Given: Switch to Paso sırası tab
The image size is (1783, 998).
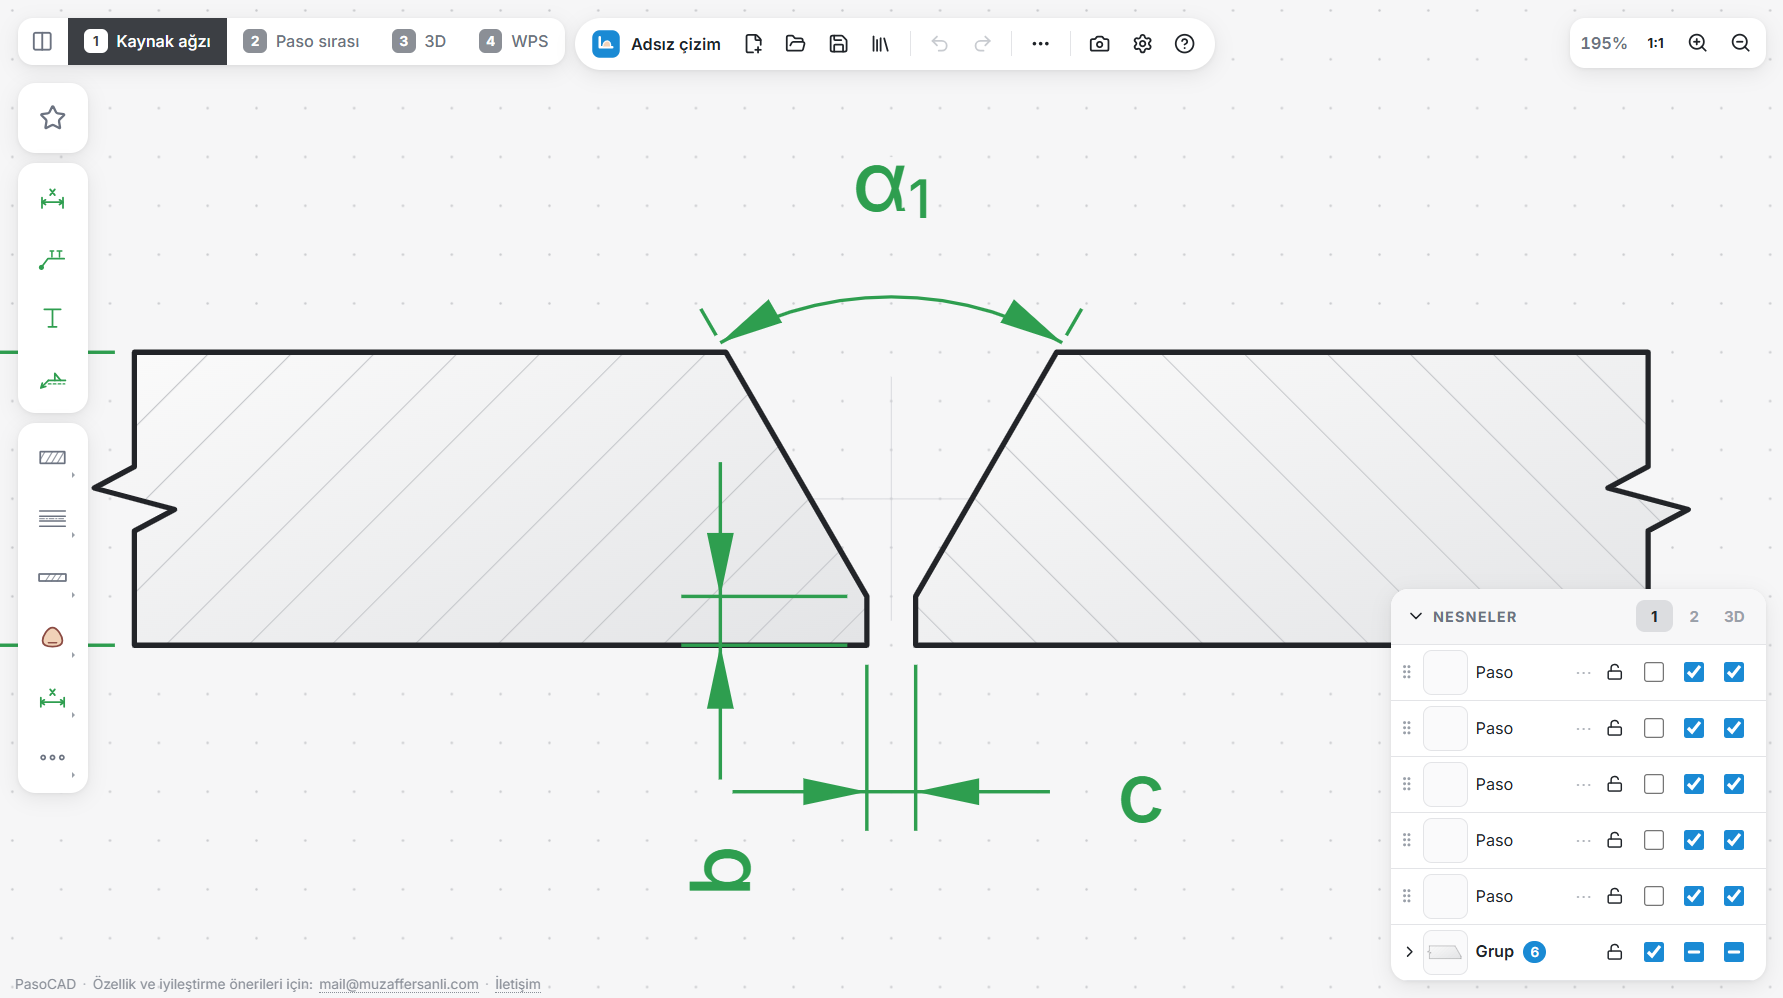Looking at the screenshot, I should point(302,41).
